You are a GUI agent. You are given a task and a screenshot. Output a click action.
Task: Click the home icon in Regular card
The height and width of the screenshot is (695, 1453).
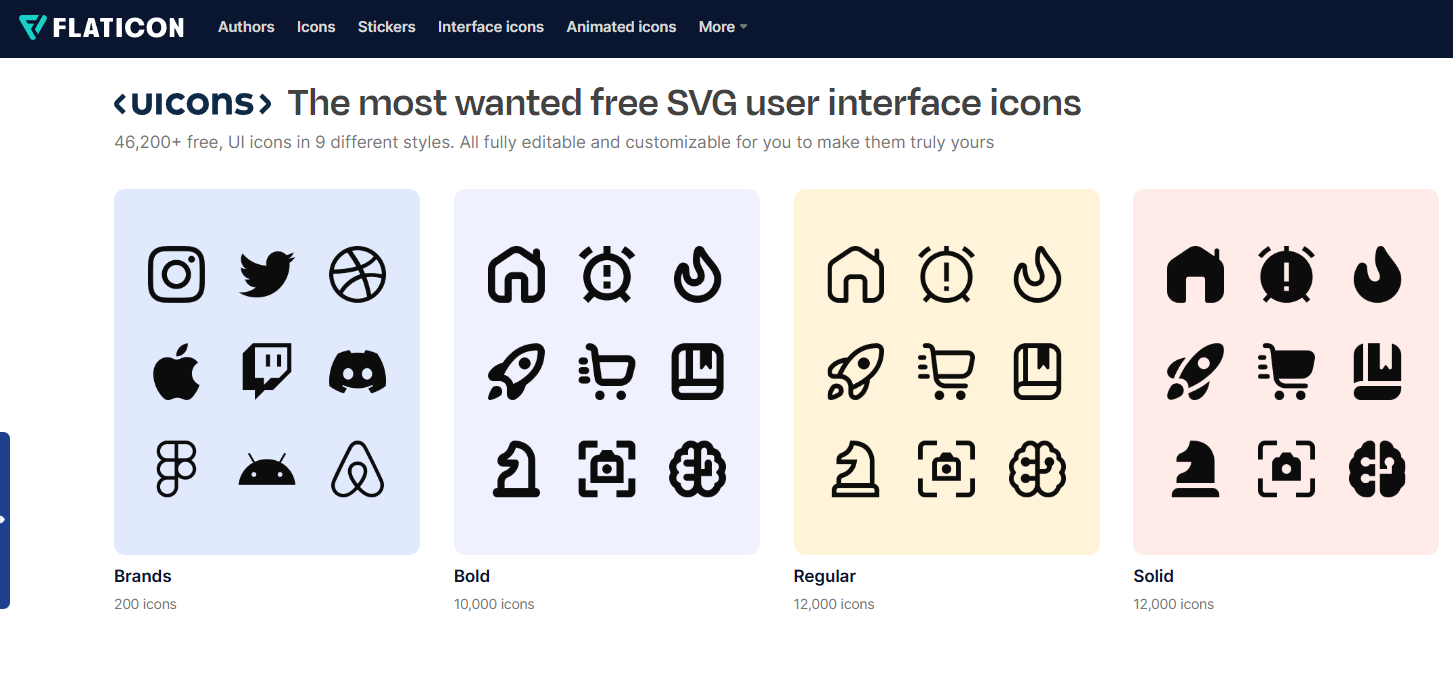tap(856, 274)
